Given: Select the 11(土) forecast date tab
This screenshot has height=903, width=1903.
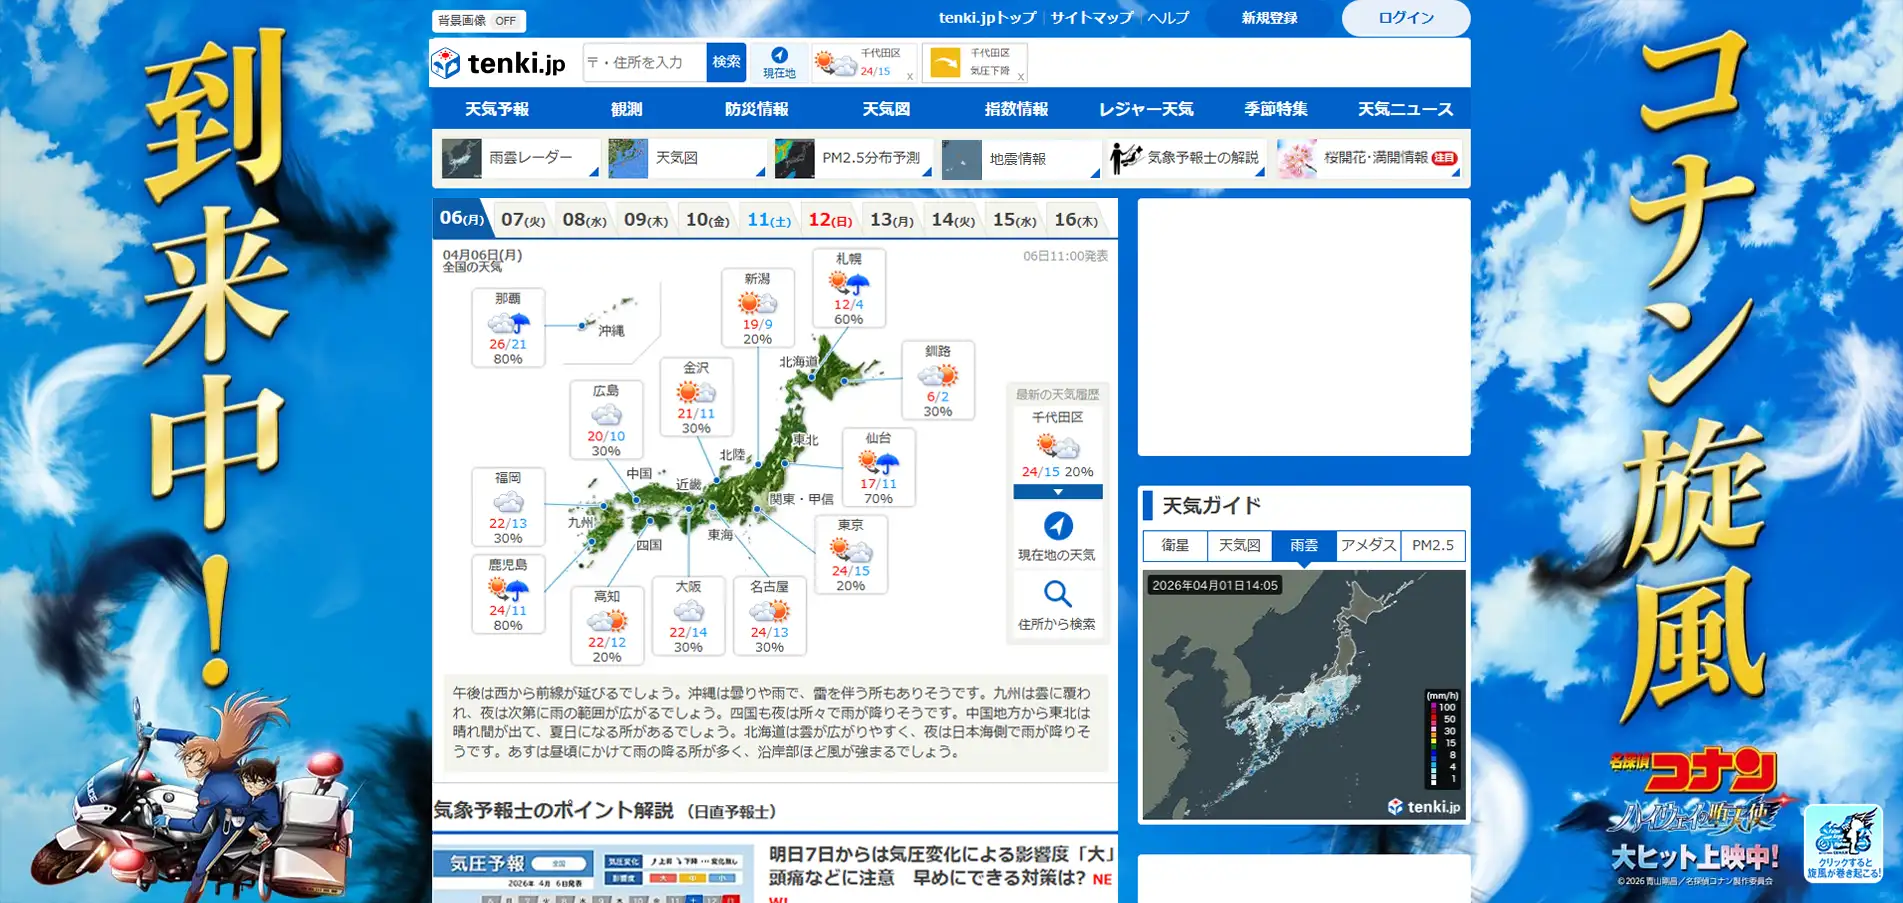Looking at the screenshot, I should pos(768,220).
